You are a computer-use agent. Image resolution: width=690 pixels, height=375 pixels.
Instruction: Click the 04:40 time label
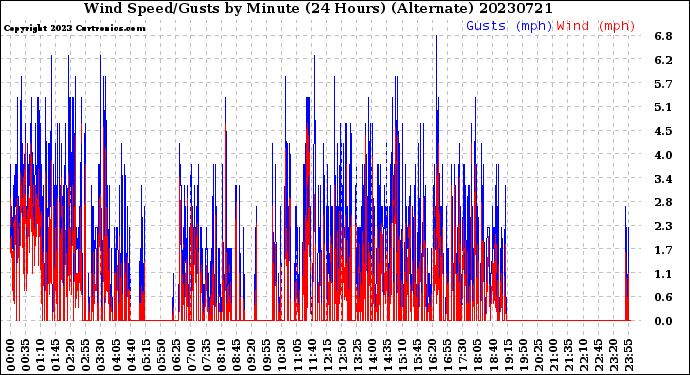tap(131, 355)
